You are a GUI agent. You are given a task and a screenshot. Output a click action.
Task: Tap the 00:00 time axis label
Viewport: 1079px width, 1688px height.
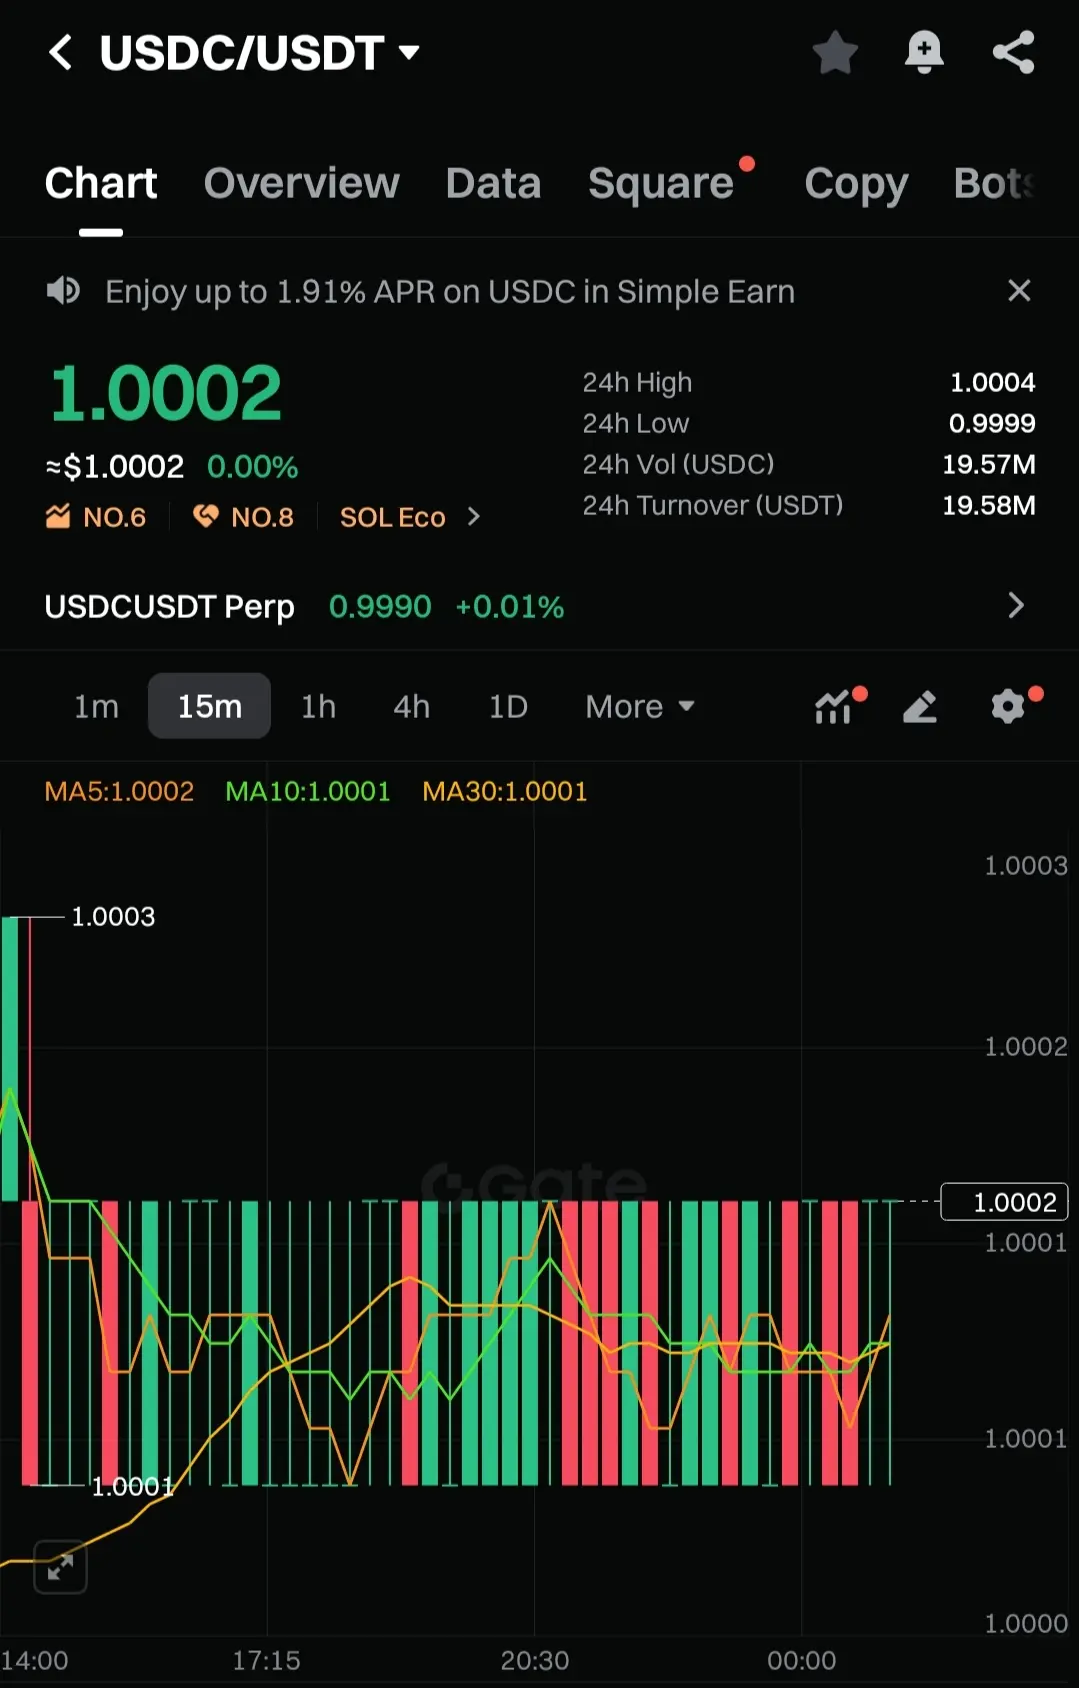[x=802, y=1661]
